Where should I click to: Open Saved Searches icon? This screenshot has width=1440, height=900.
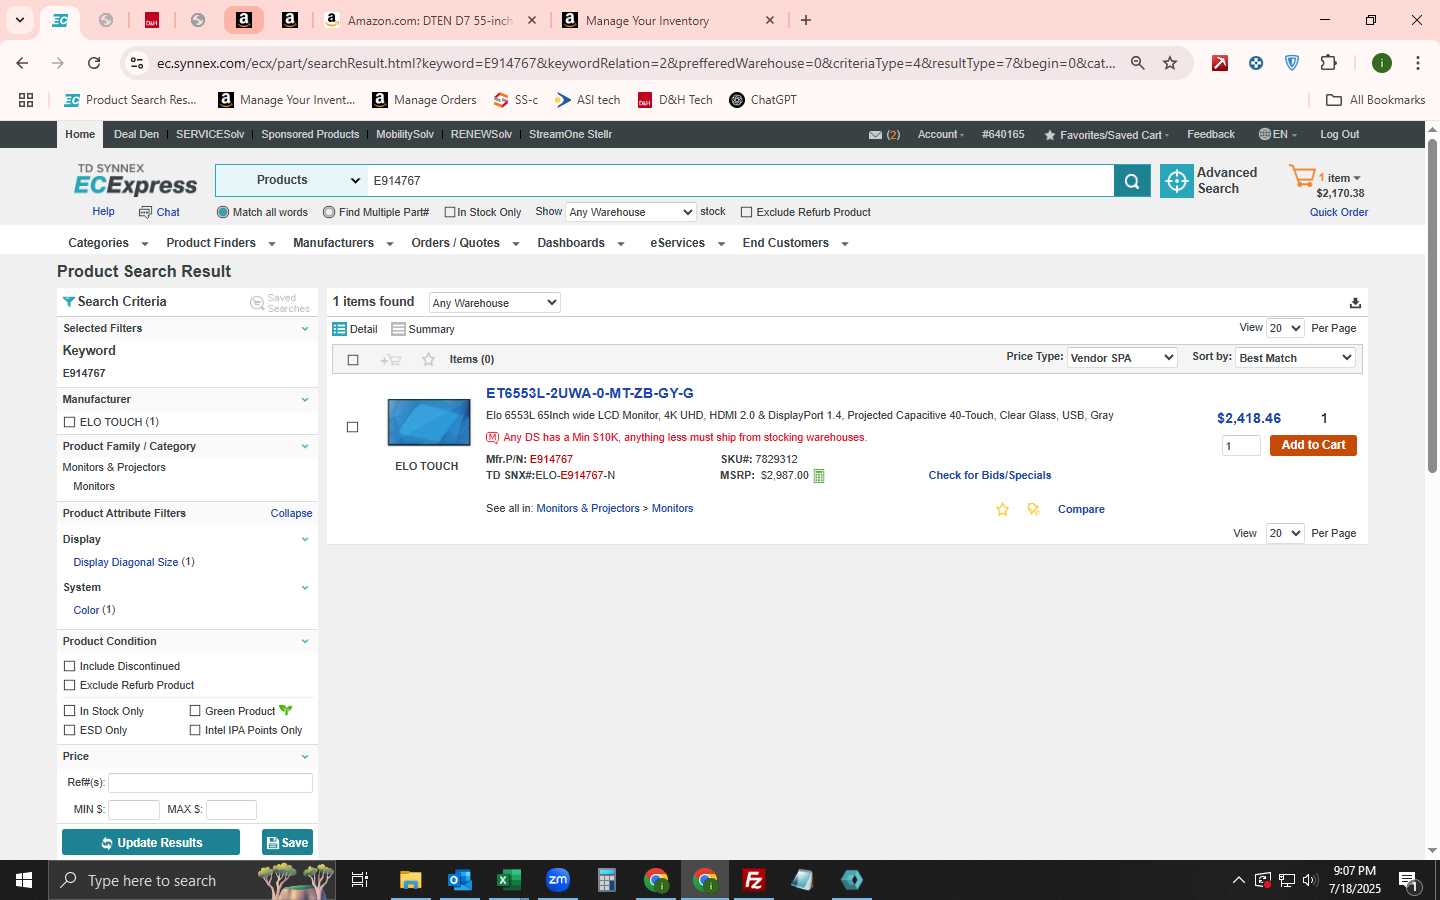(257, 303)
